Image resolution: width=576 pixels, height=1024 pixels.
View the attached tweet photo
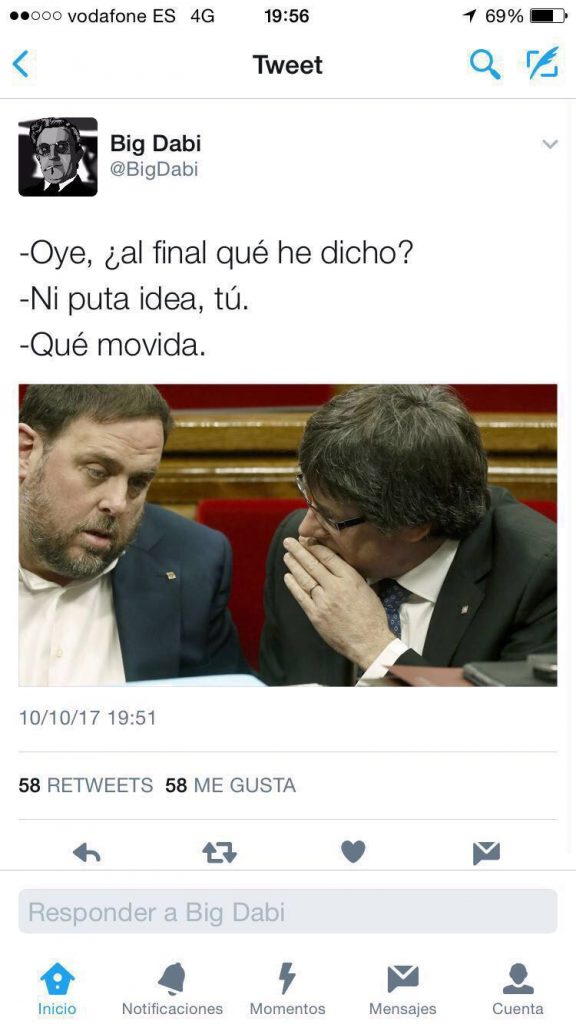click(x=287, y=535)
